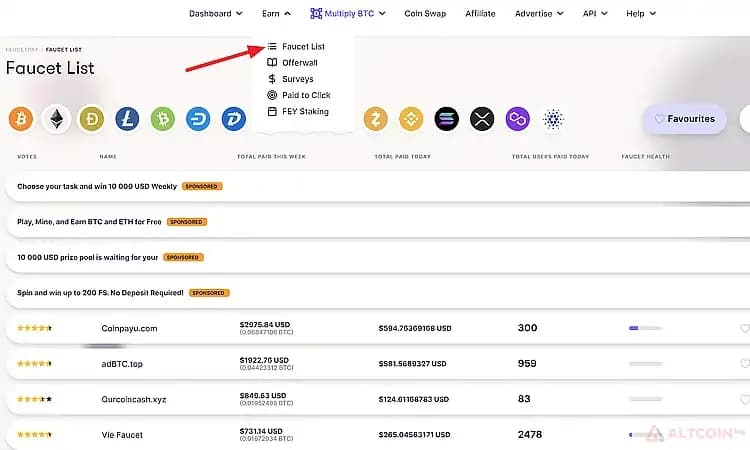The width and height of the screenshot is (750, 450).
Task: Select Paid to Click menu entry
Action: pos(306,95)
